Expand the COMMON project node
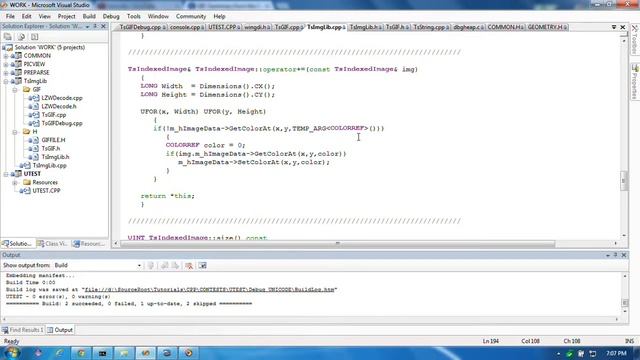Image resolution: width=640 pixels, height=360 pixels. 6,56
